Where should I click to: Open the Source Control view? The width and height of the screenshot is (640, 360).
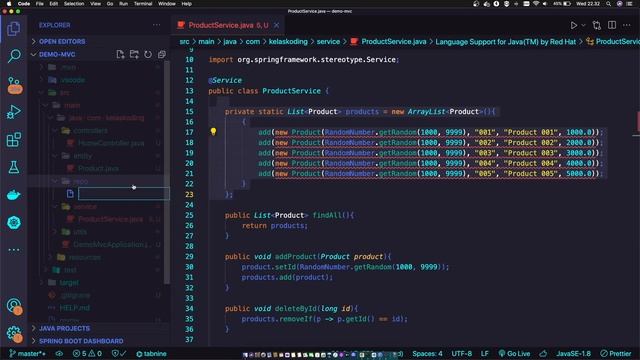tap(14, 85)
